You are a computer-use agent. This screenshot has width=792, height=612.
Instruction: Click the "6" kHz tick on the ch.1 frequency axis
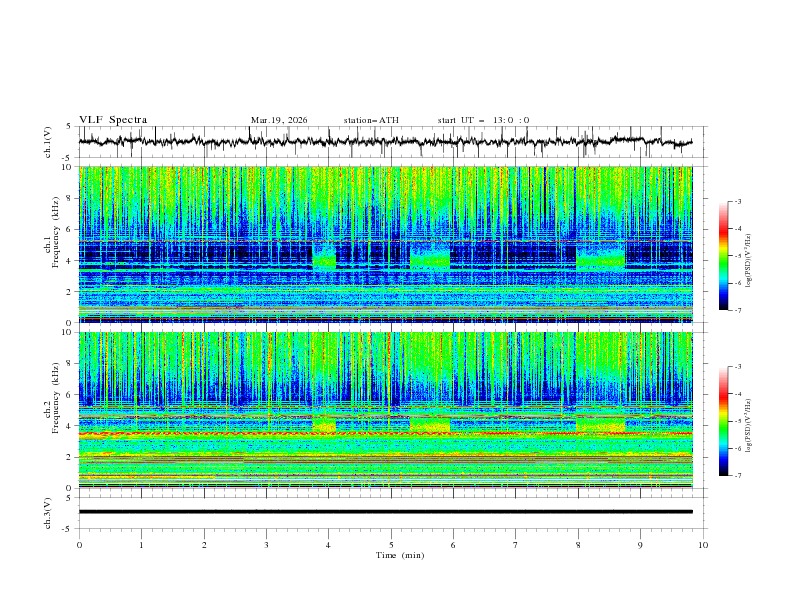pos(70,229)
